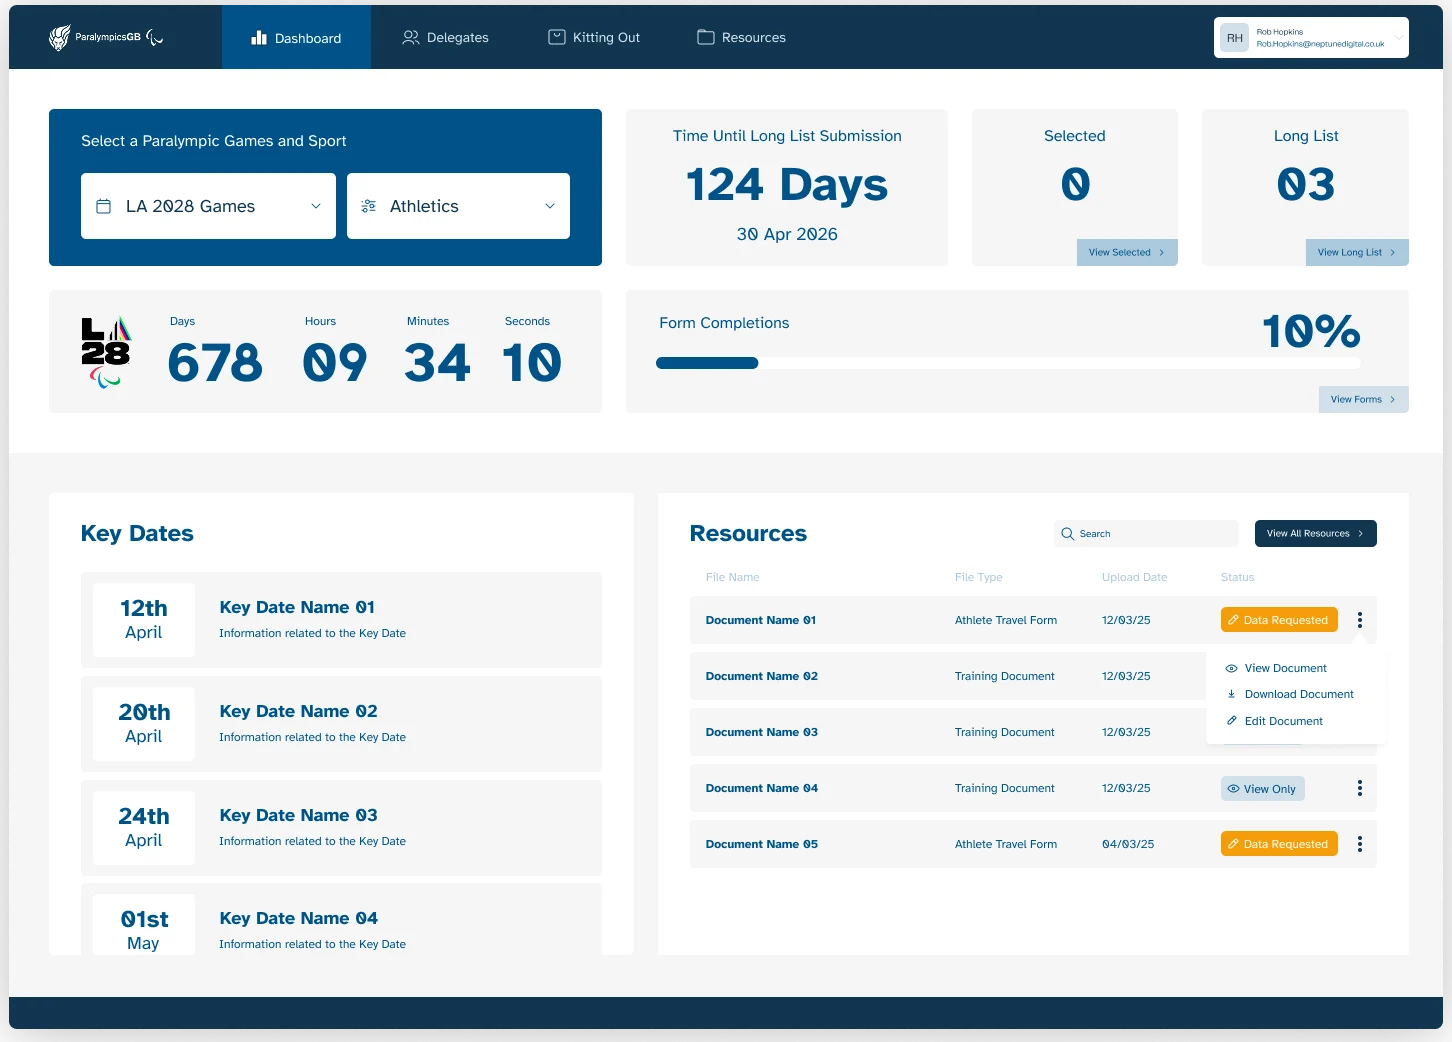Click Document Name 05 file name
1452x1042 pixels.
tap(762, 844)
